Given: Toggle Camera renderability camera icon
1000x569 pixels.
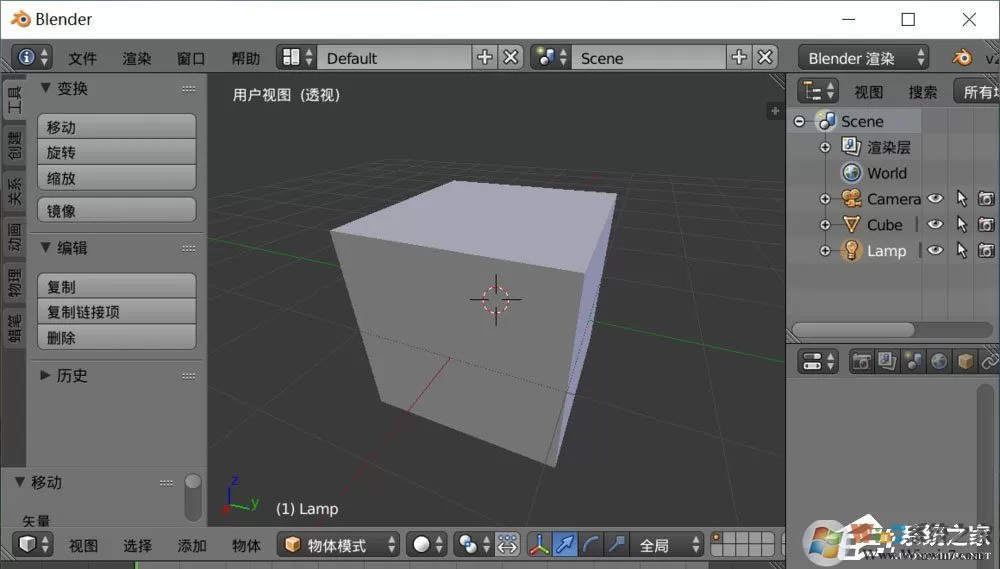Looking at the screenshot, I should coord(986,199).
